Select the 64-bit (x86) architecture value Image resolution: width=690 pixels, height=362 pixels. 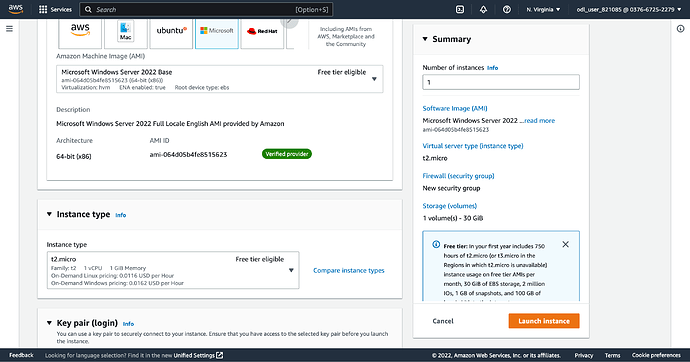(x=74, y=156)
